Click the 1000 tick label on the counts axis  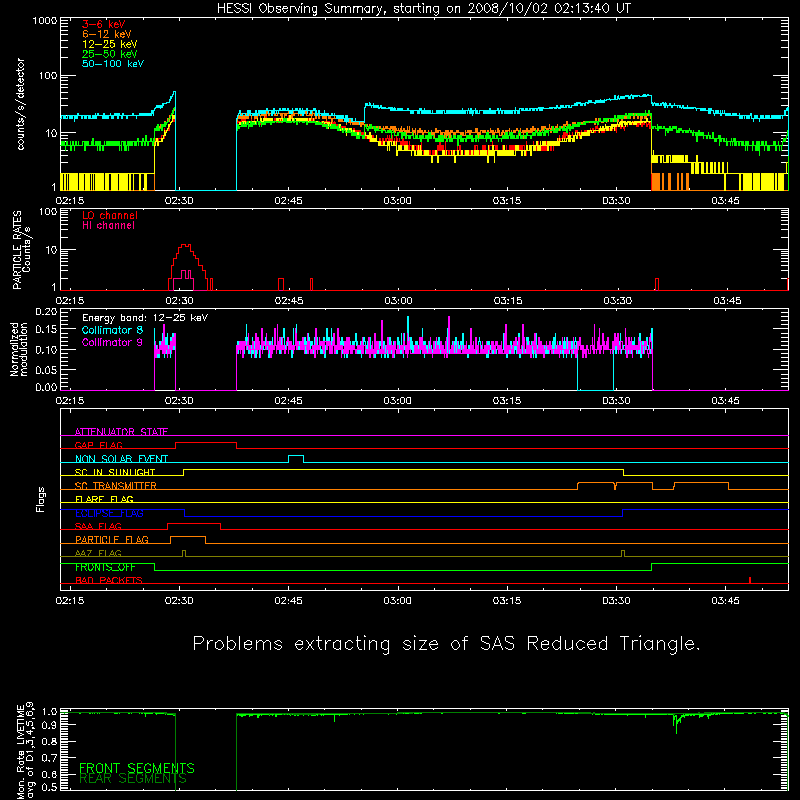45,21
